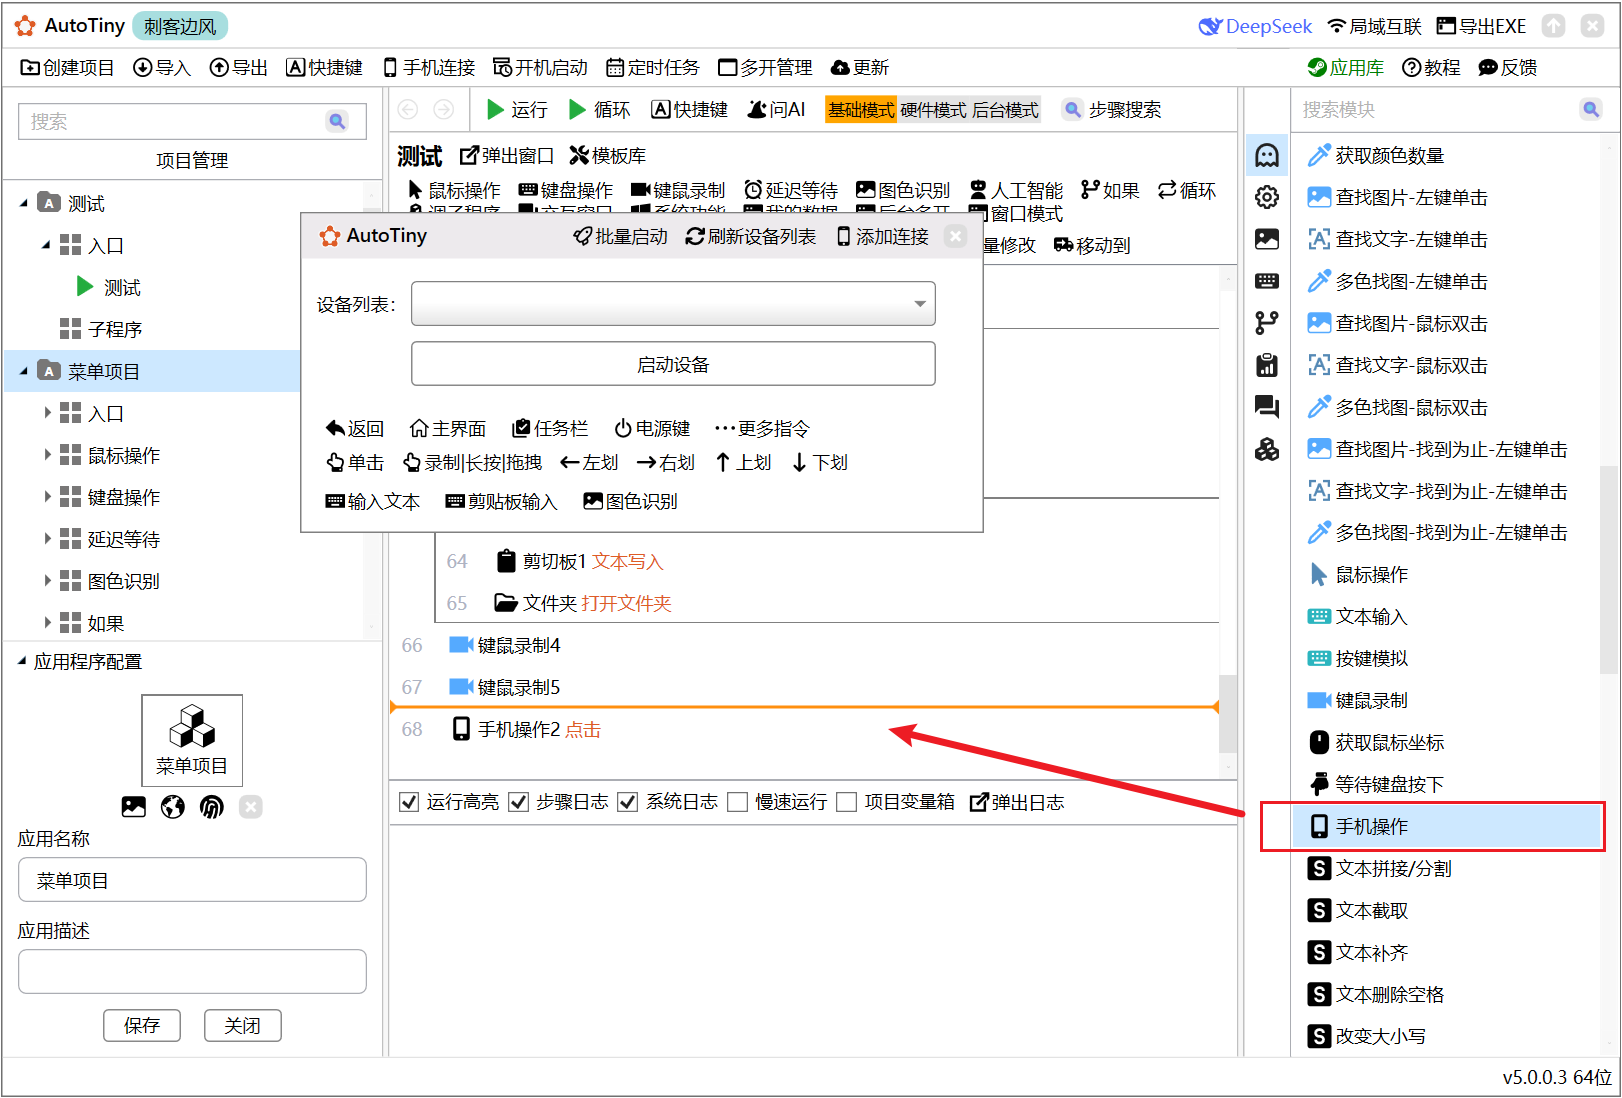This screenshot has width=1622, height=1098.
Task: Click the 导出 export toolbar item
Action: coord(238,68)
